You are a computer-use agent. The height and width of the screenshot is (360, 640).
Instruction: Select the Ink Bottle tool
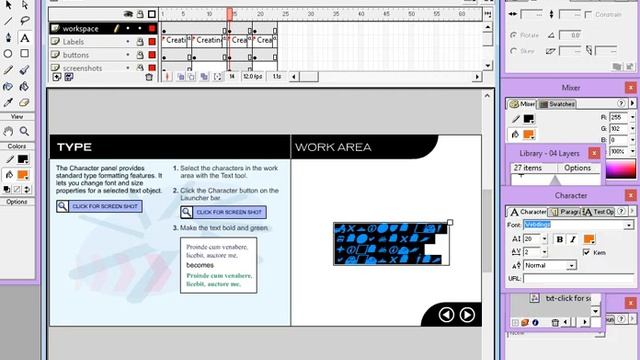(8, 87)
